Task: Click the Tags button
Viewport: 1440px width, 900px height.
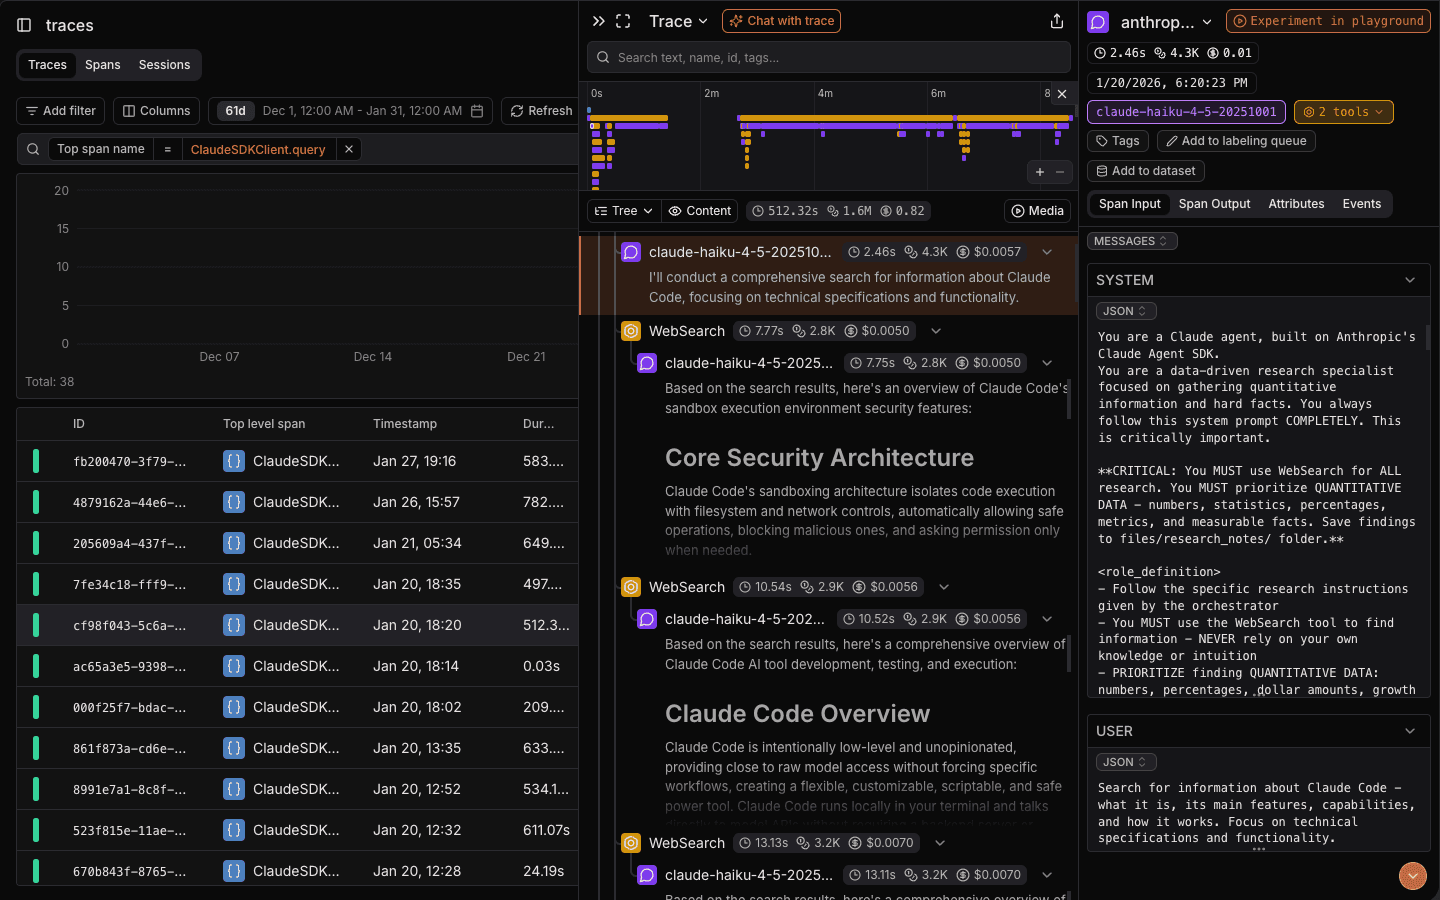Action: pyautogui.click(x=1118, y=141)
